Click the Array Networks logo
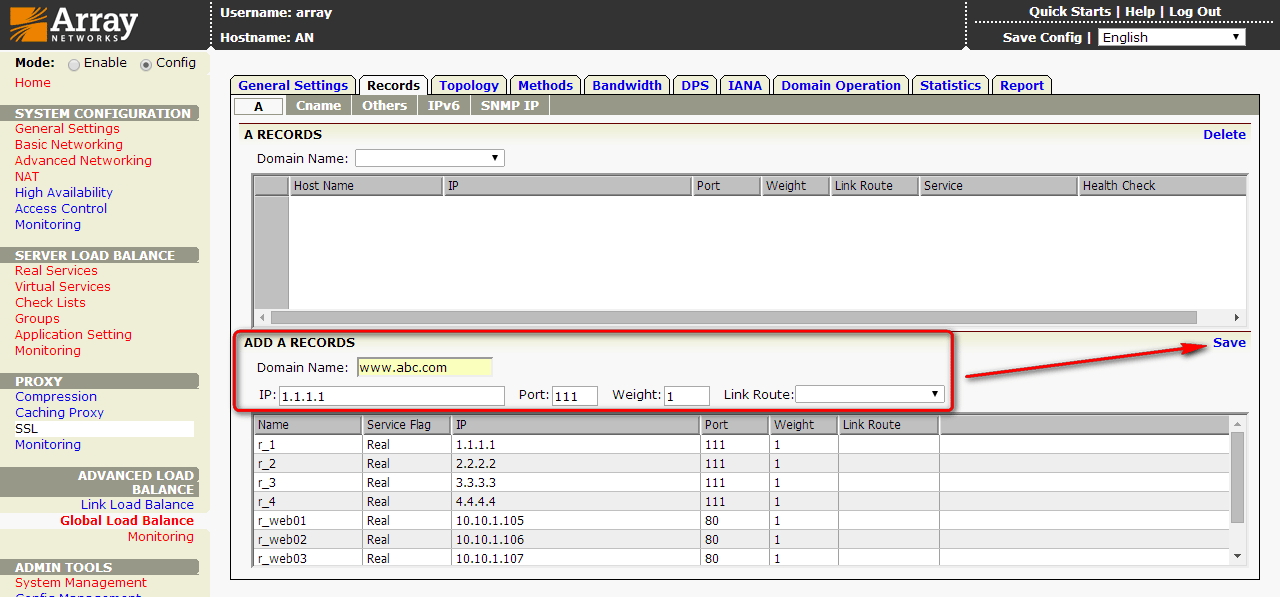The height and width of the screenshot is (597, 1280). [x=73, y=24]
